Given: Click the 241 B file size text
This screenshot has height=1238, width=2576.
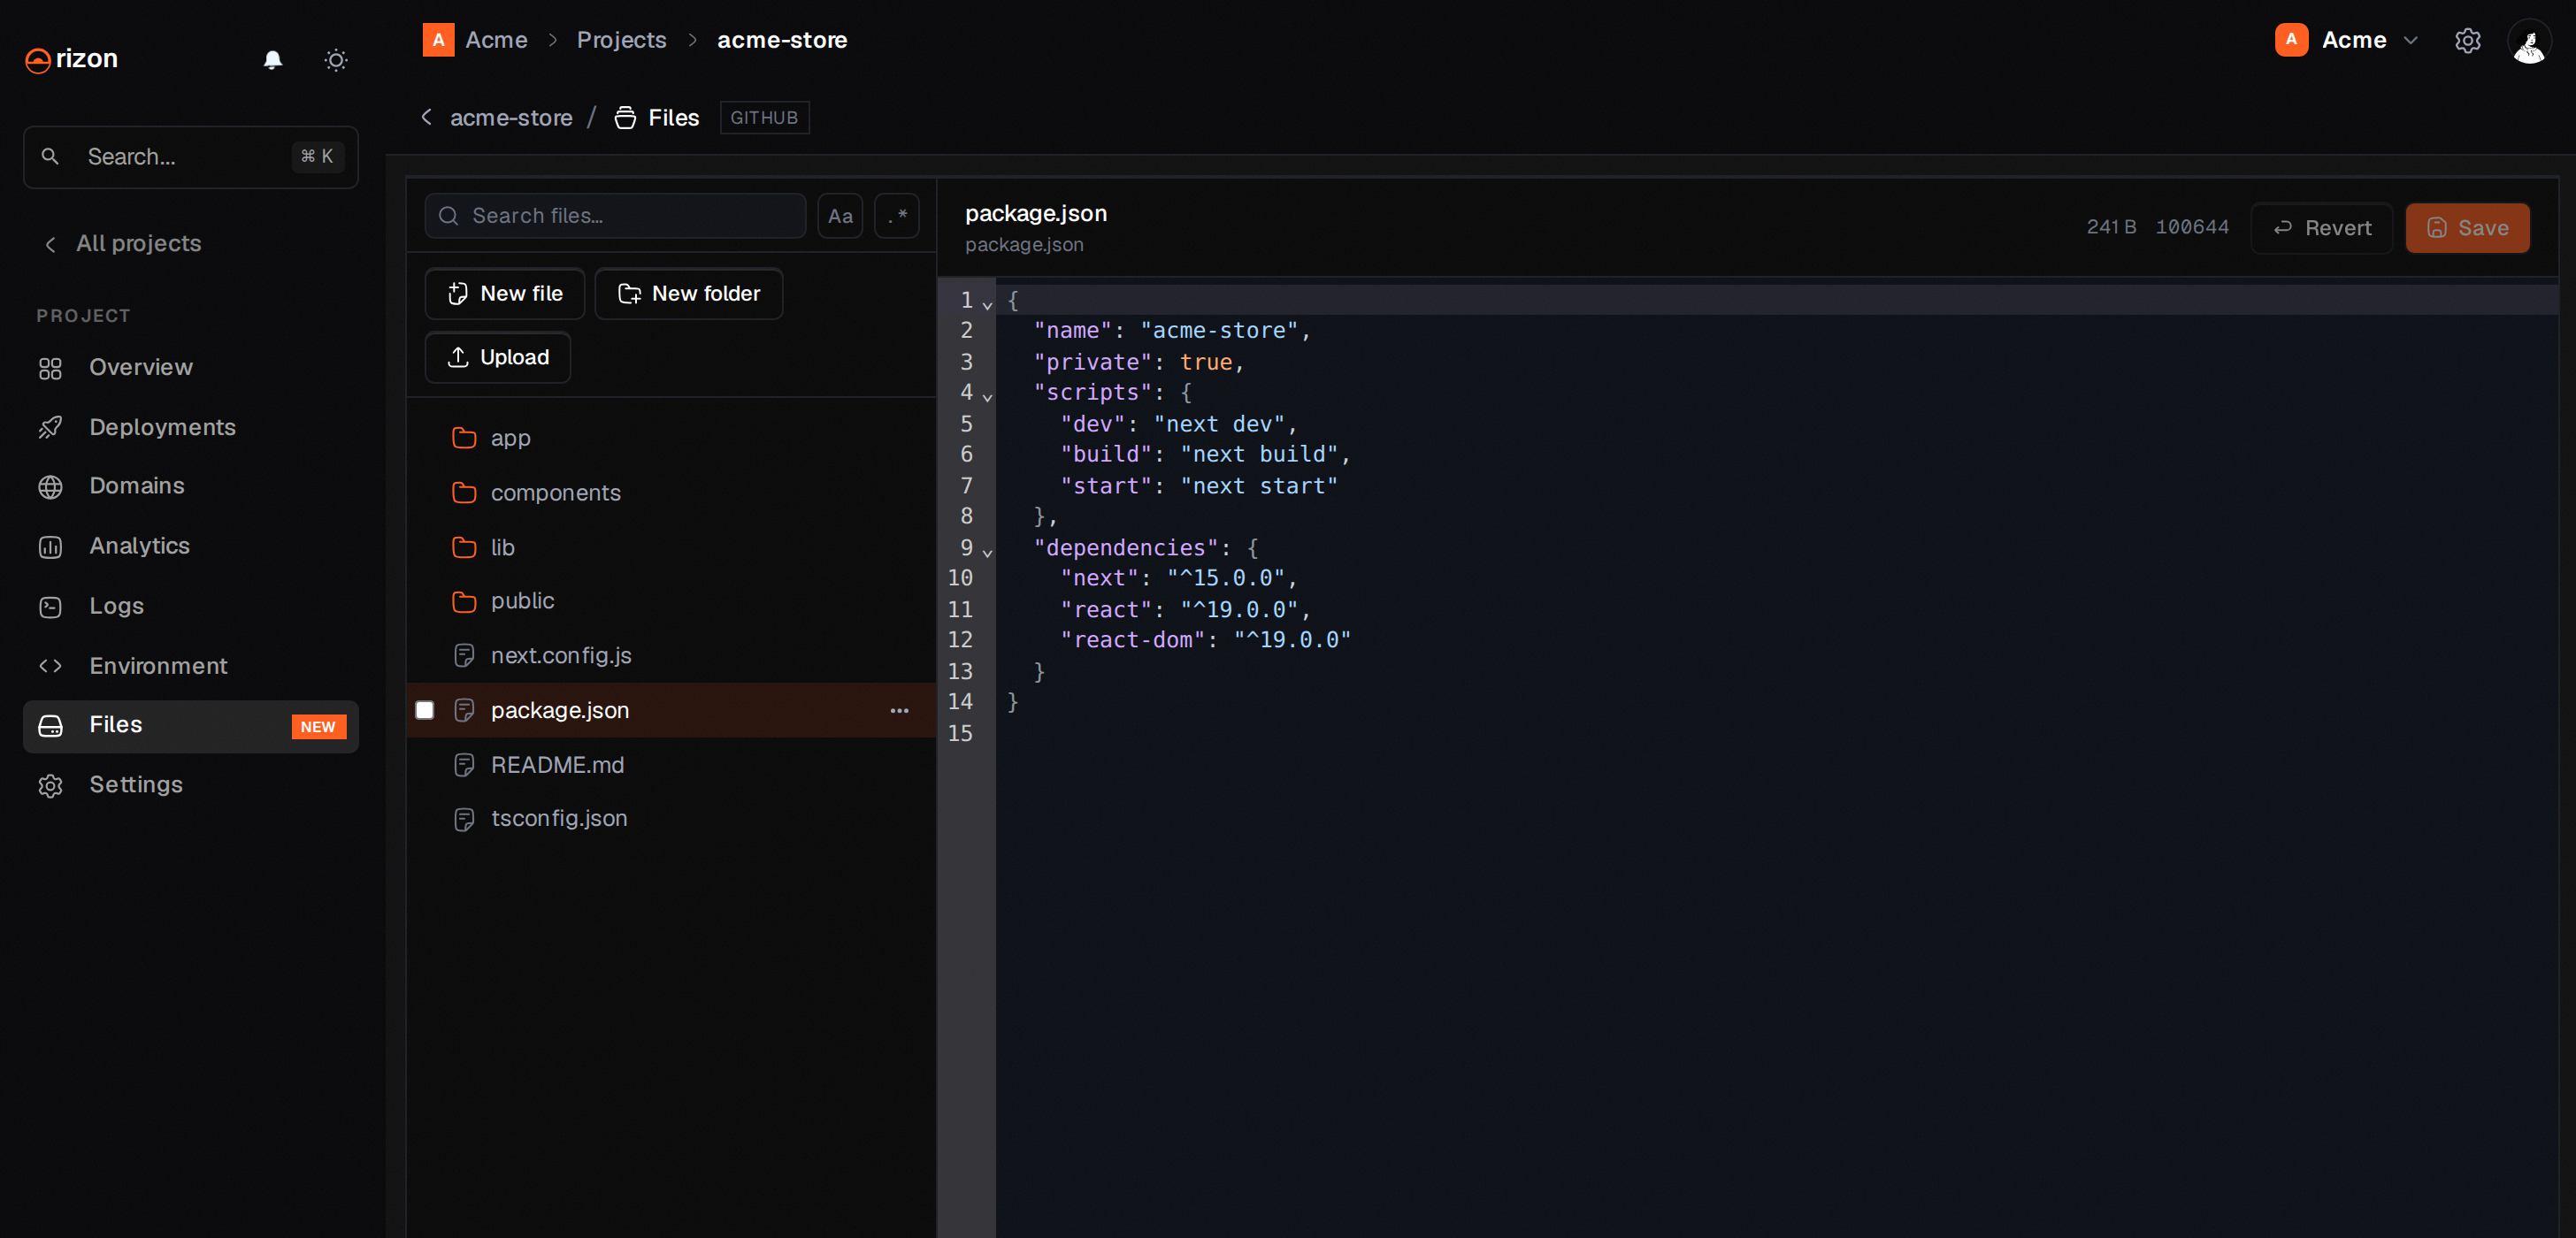Looking at the screenshot, I should point(2111,227).
